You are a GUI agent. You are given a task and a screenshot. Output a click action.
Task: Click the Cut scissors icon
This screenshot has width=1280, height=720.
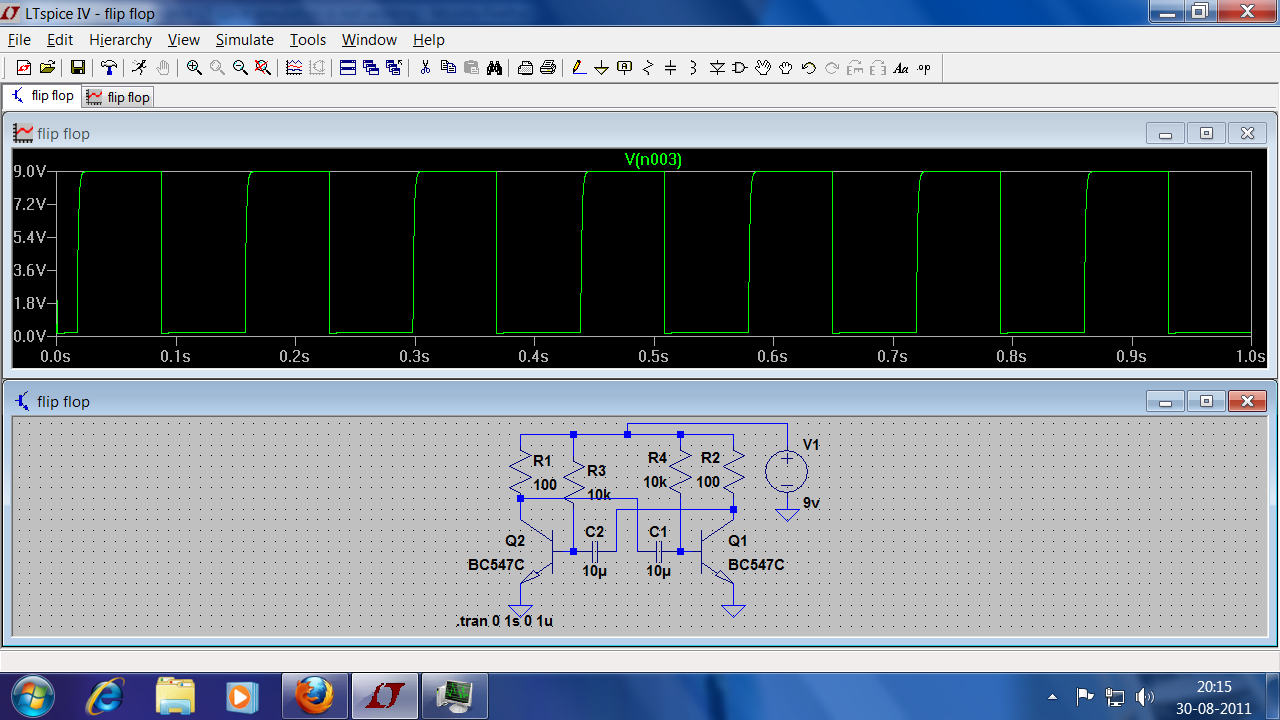pos(425,68)
